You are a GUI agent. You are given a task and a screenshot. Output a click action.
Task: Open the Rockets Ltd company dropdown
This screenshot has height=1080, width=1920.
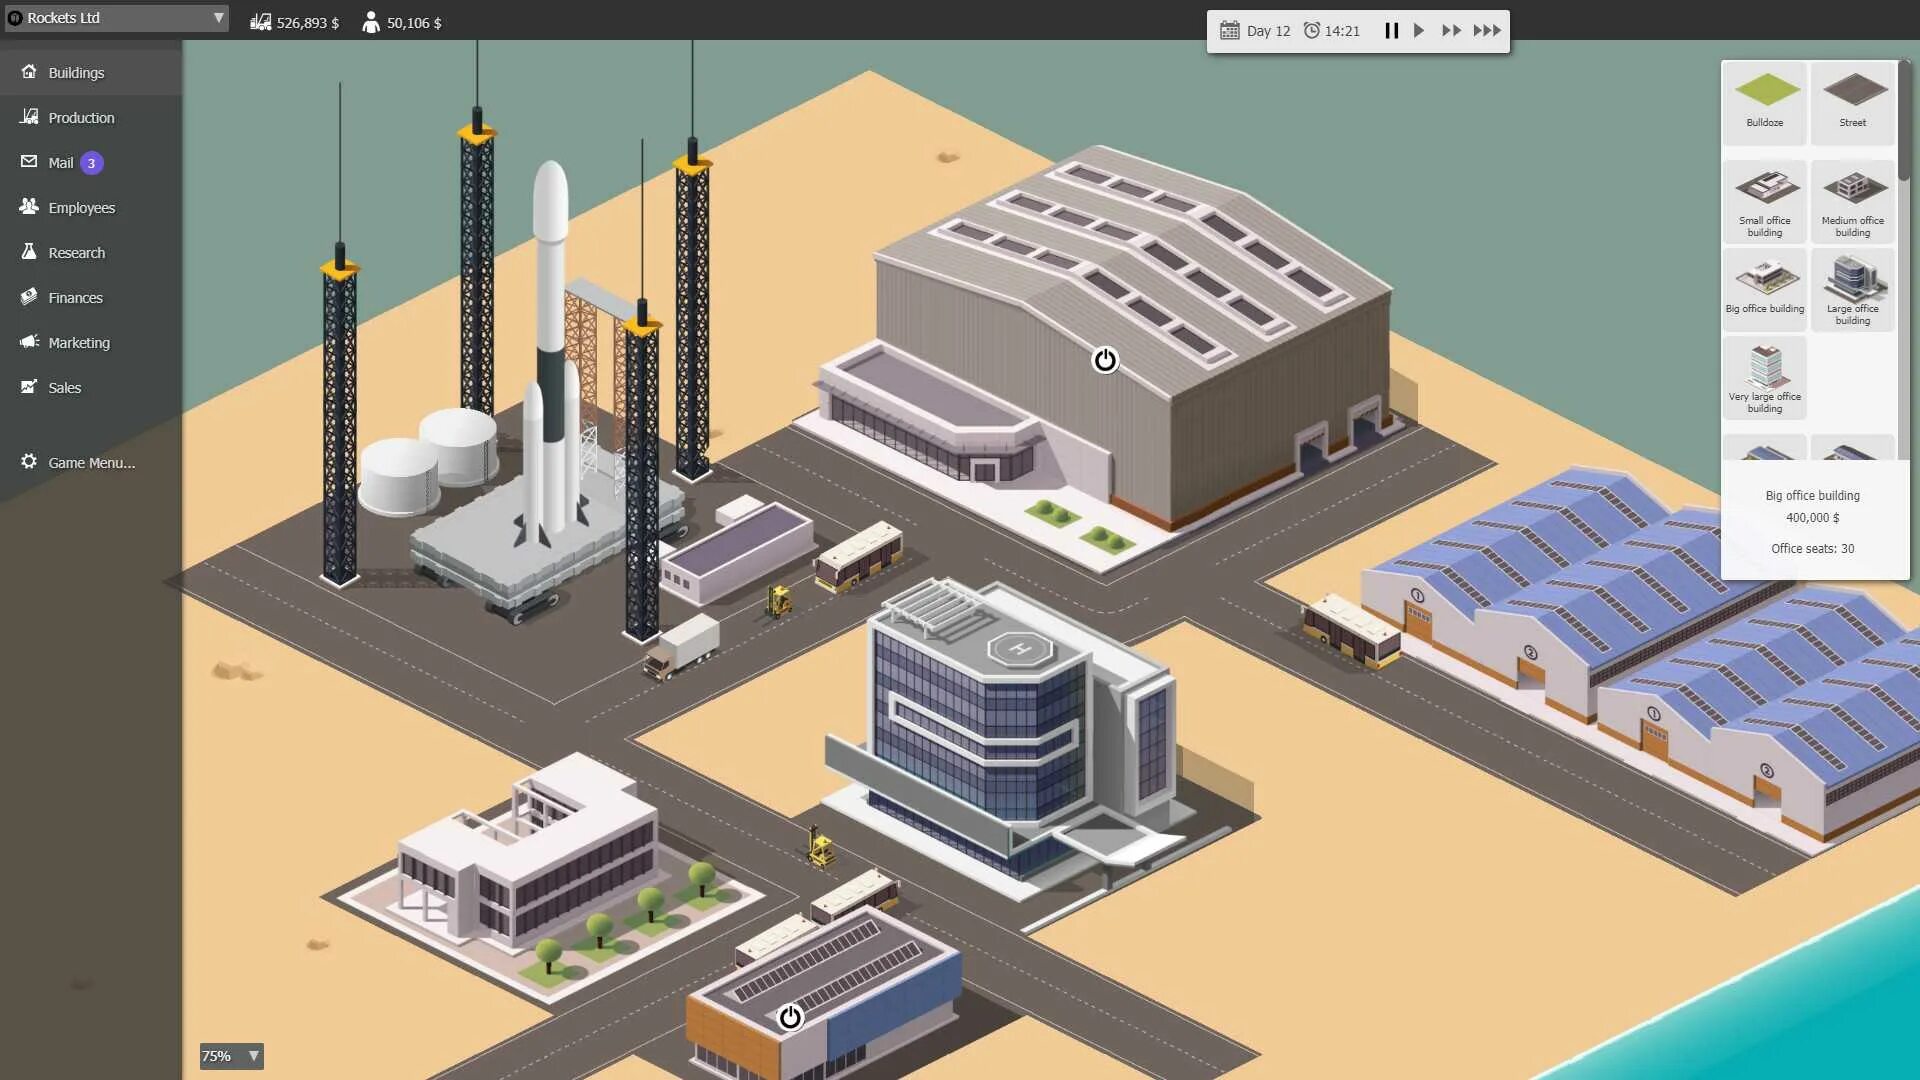[x=116, y=18]
